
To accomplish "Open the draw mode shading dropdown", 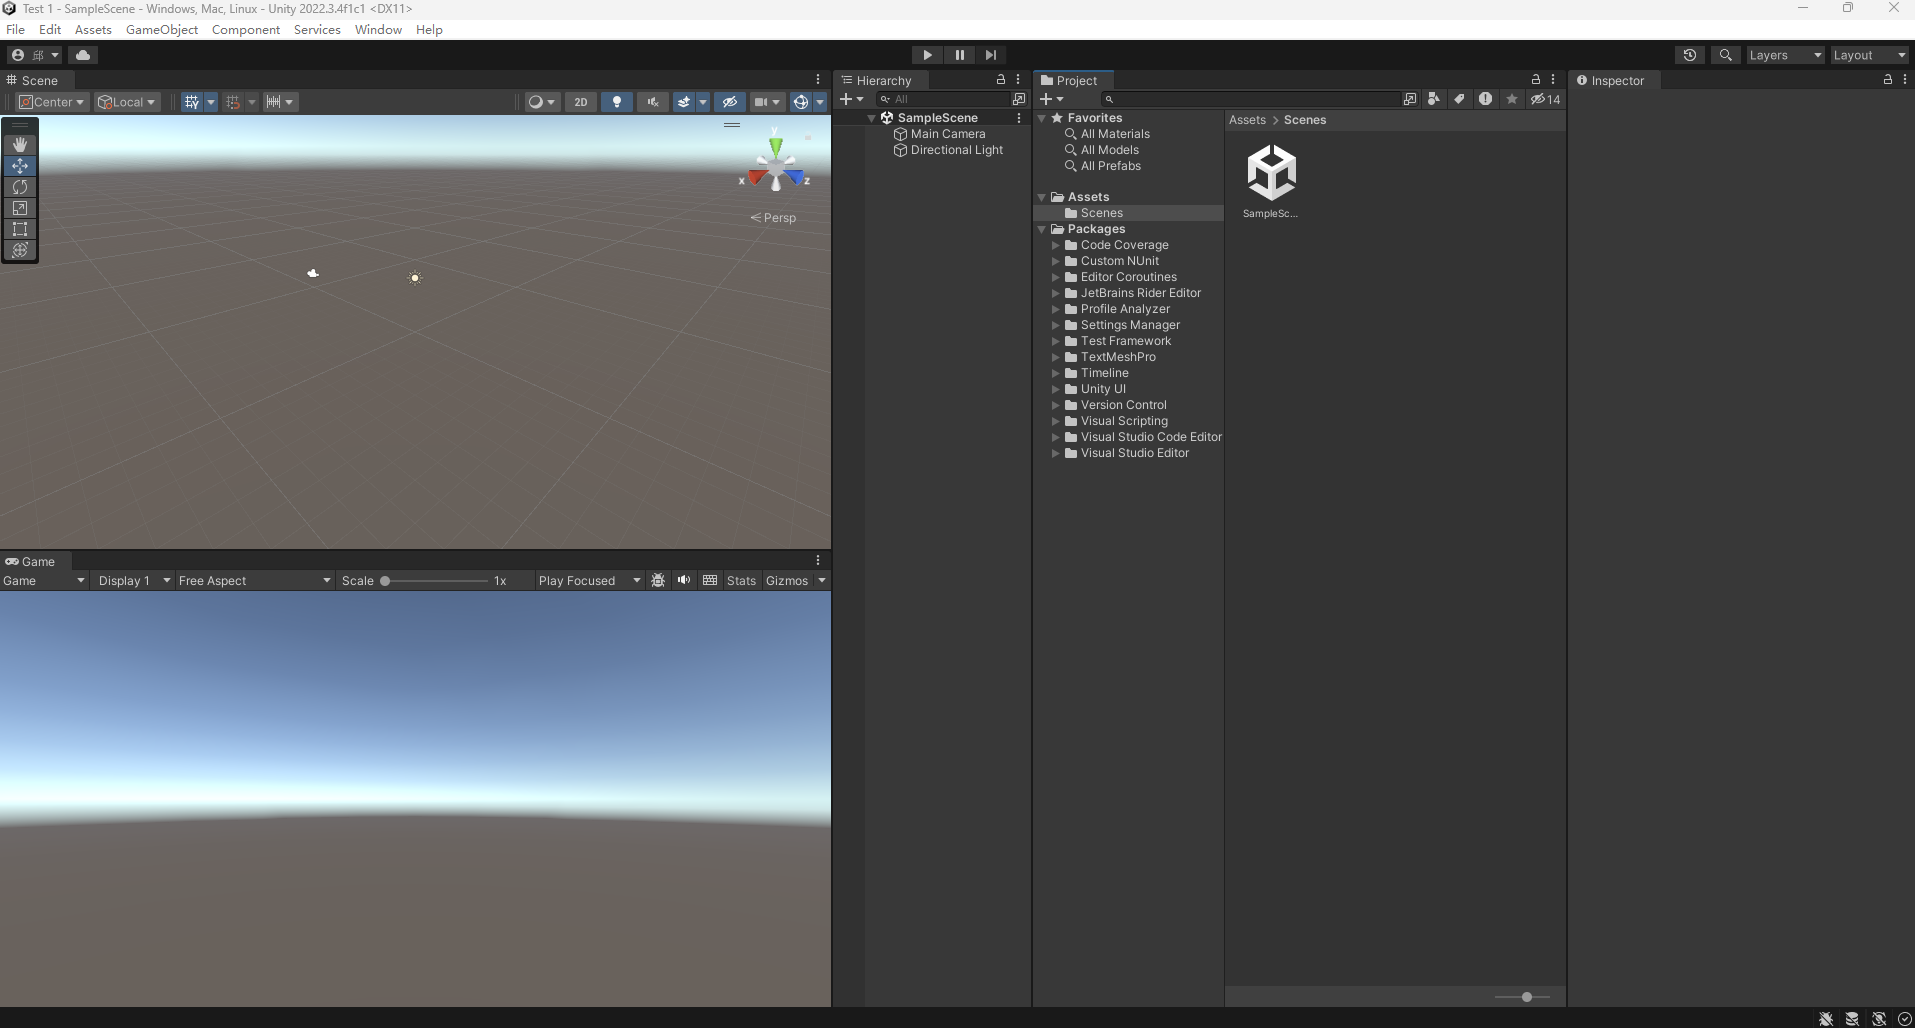I will tap(542, 102).
